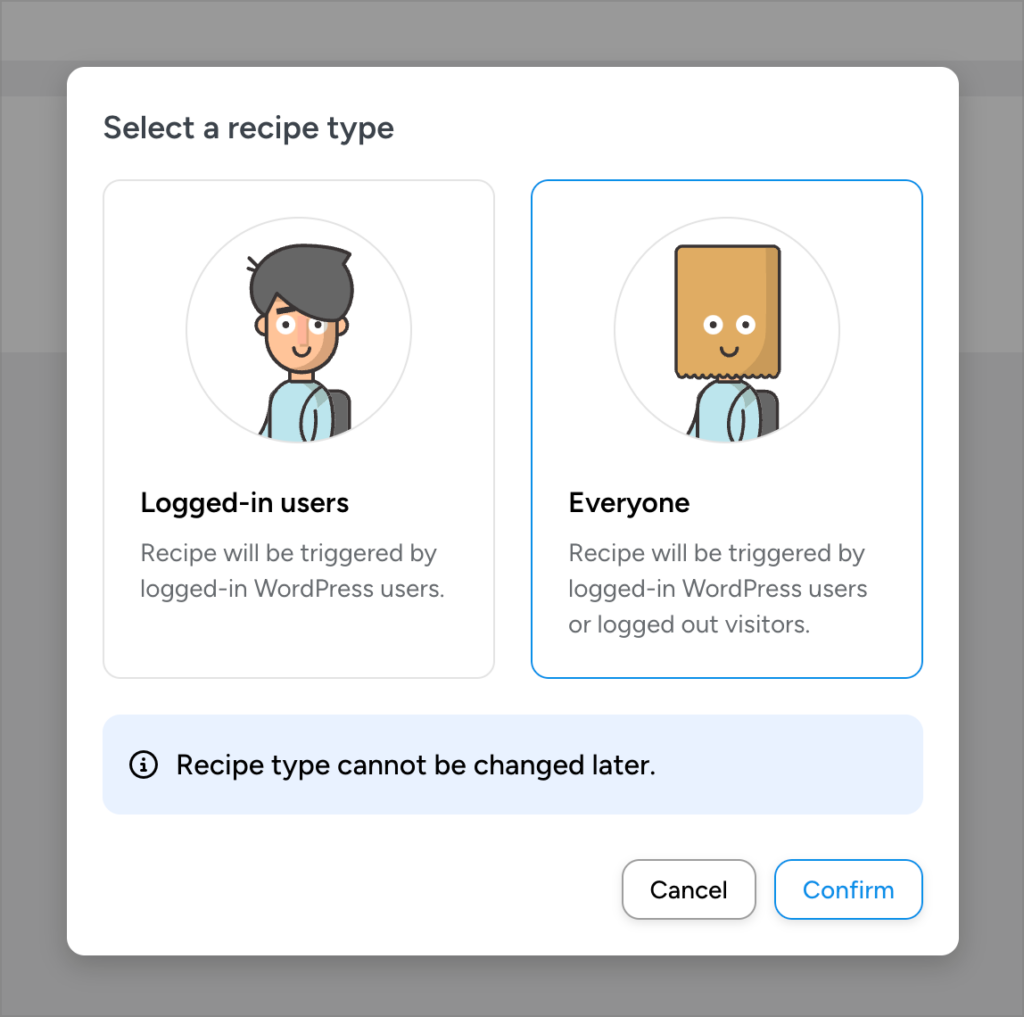Image resolution: width=1024 pixels, height=1017 pixels.
Task: Click the circular avatar frame on the Logged-in card
Action: [x=298, y=330]
